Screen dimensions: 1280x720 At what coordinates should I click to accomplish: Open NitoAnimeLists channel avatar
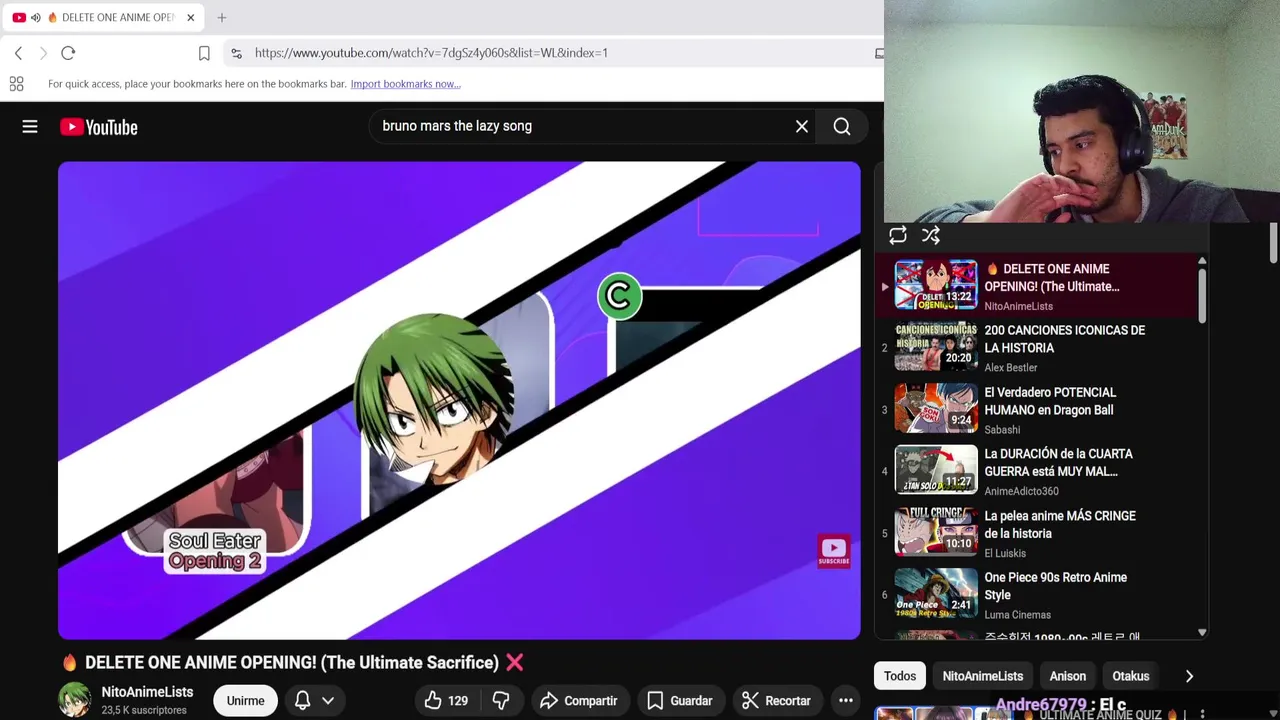tap(74, 700)
